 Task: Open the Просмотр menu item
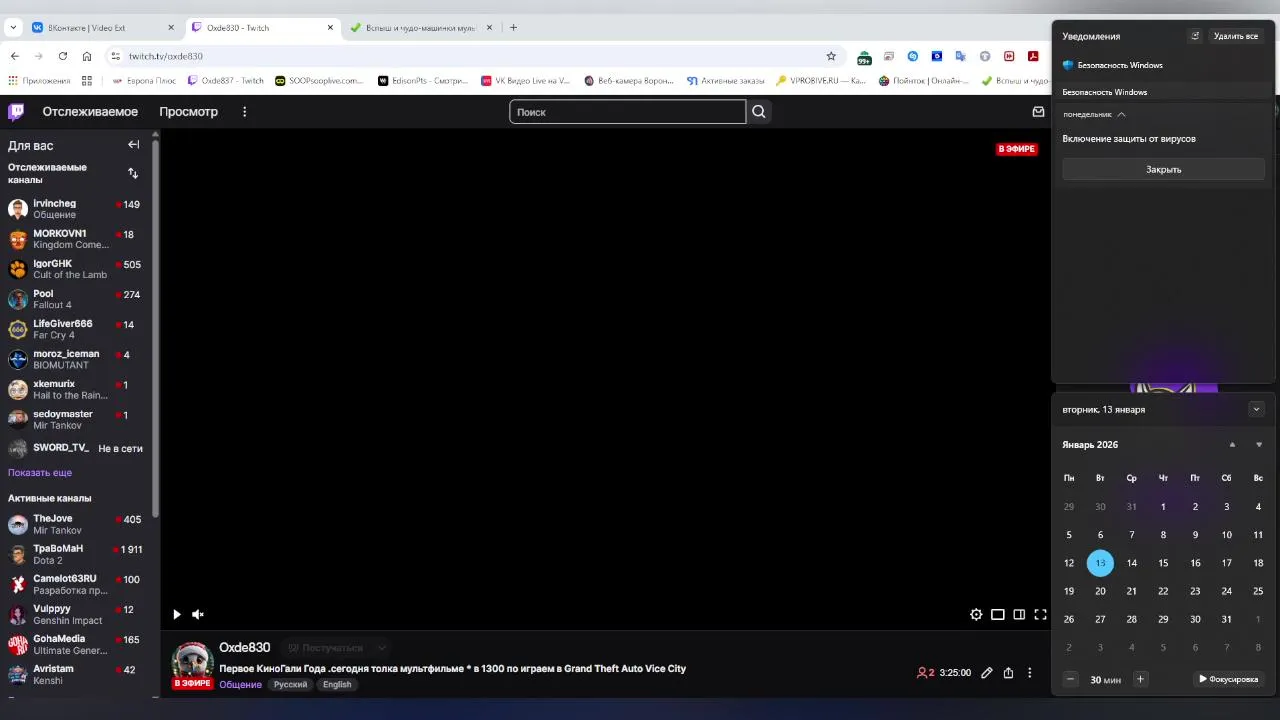tap(188, 112)
